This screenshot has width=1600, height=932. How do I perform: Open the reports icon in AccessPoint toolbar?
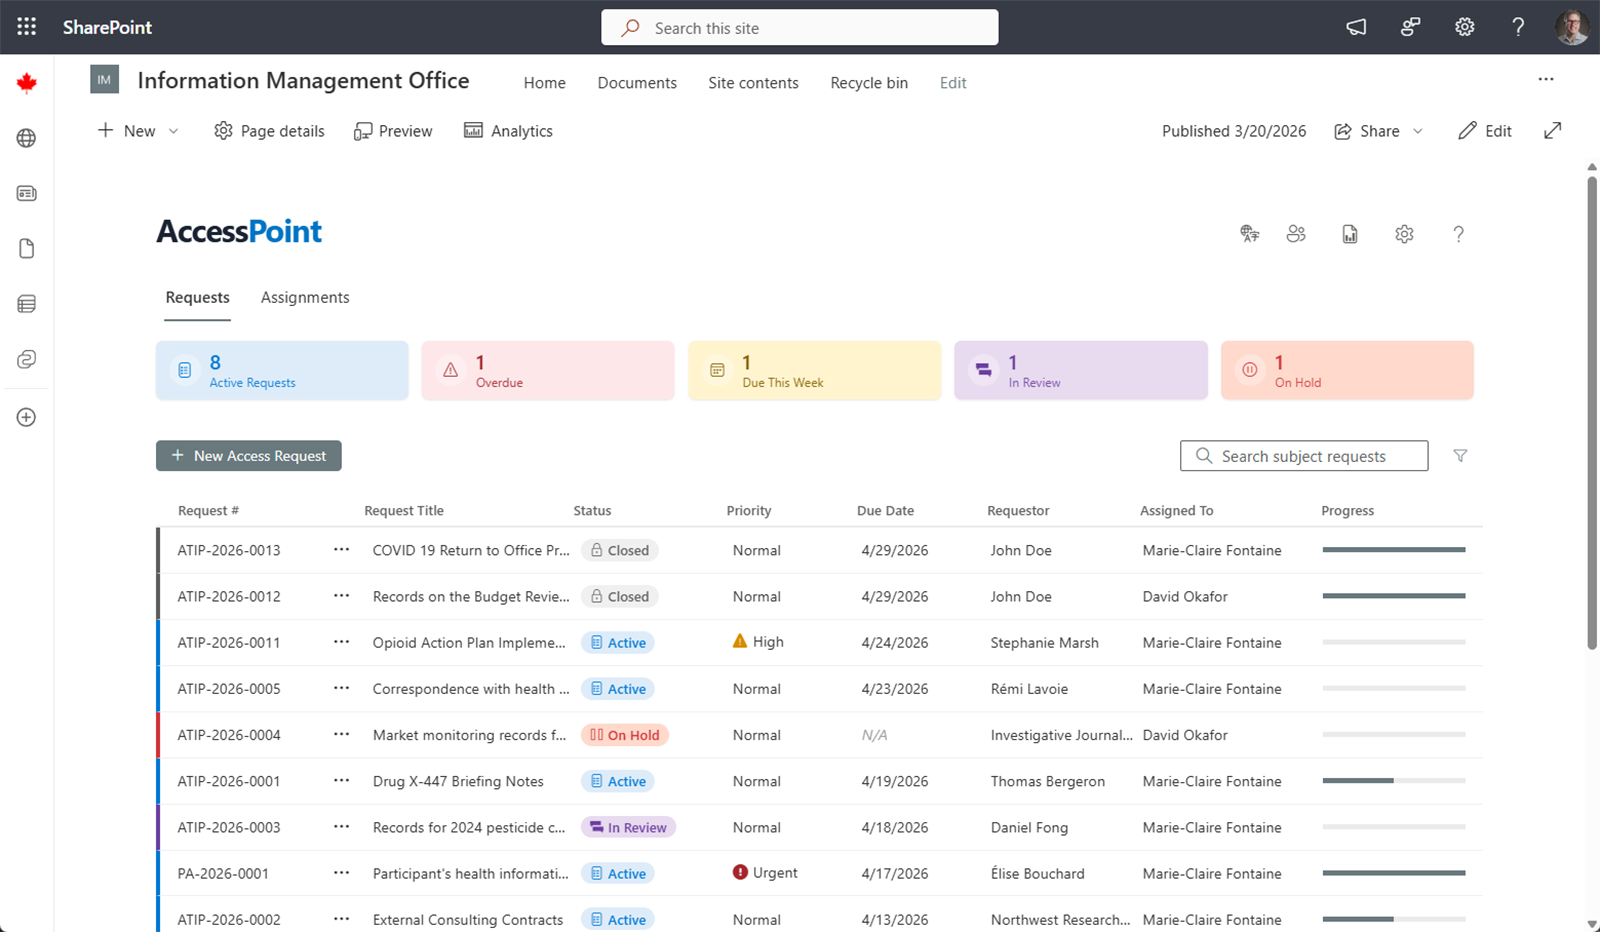point(1350,233)
